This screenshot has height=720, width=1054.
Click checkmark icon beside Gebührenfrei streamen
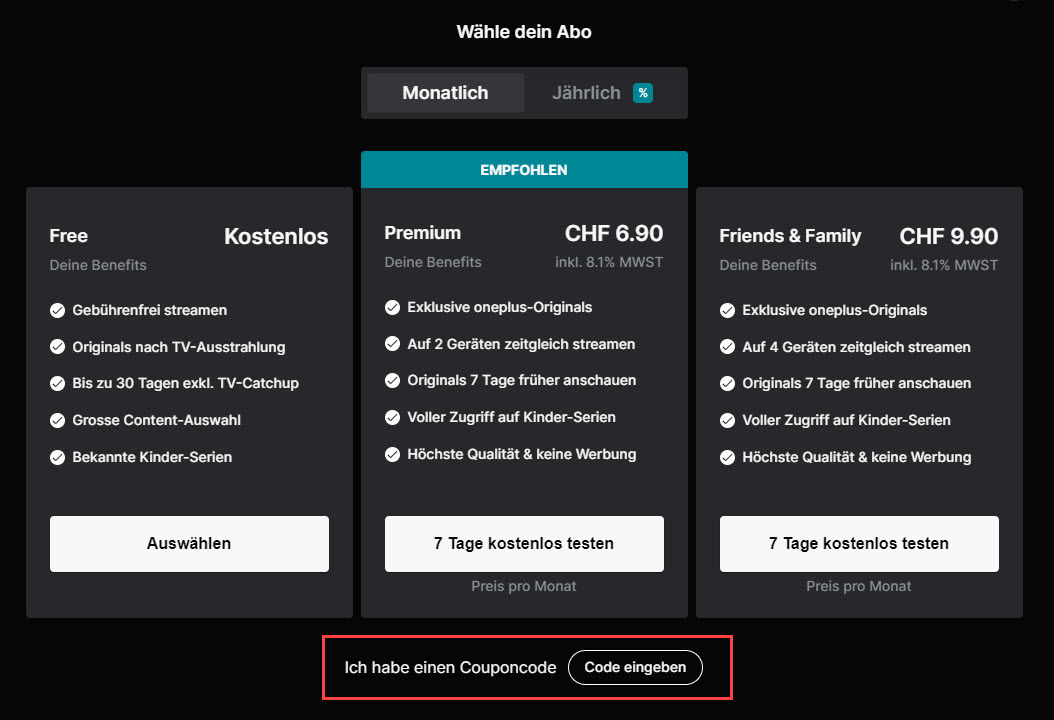coord(58,310)
